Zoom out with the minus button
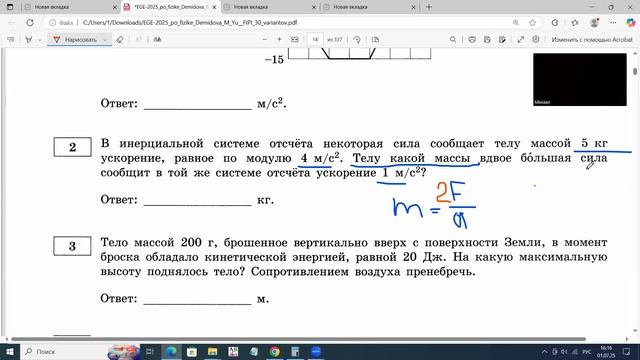 [x=264, y=40]
